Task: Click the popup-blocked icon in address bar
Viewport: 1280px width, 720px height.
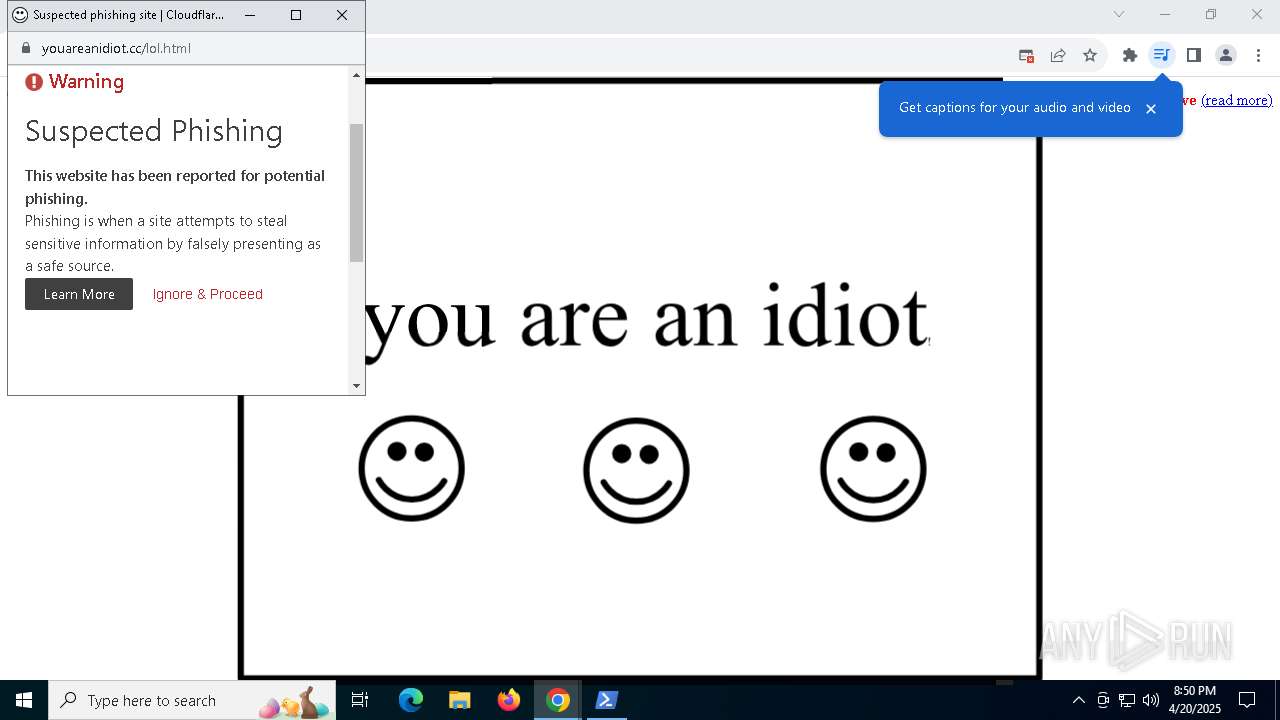Action: point(1026,55)
